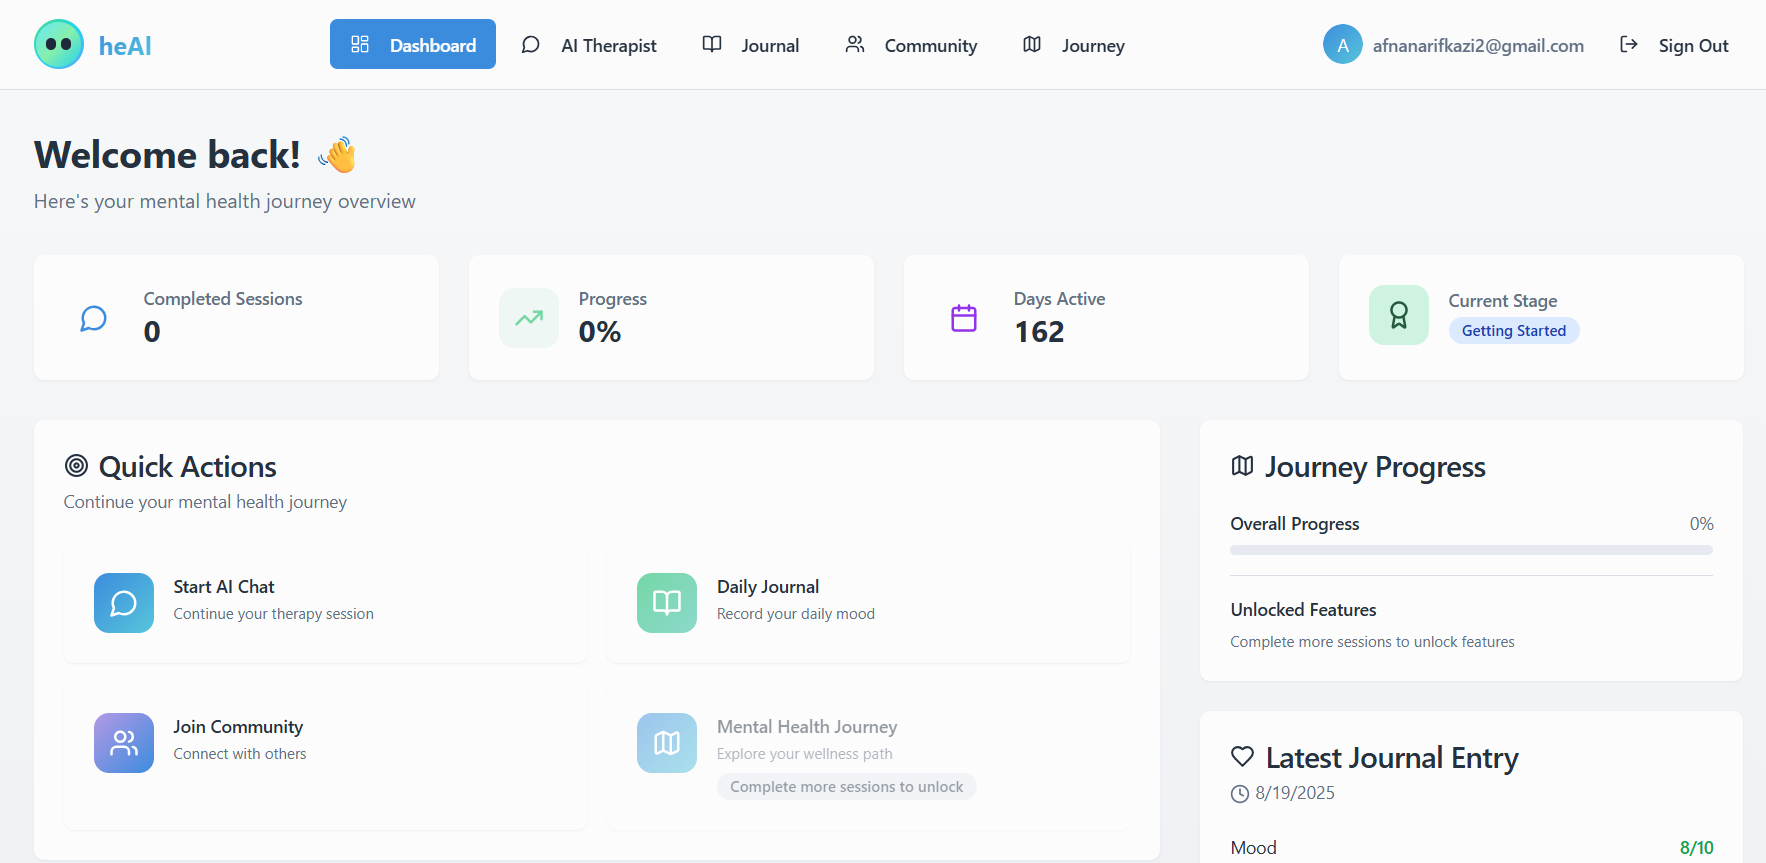Click the dashboard grid icon in navbar
Screen dimensions: 1766x863
(360, 44)
